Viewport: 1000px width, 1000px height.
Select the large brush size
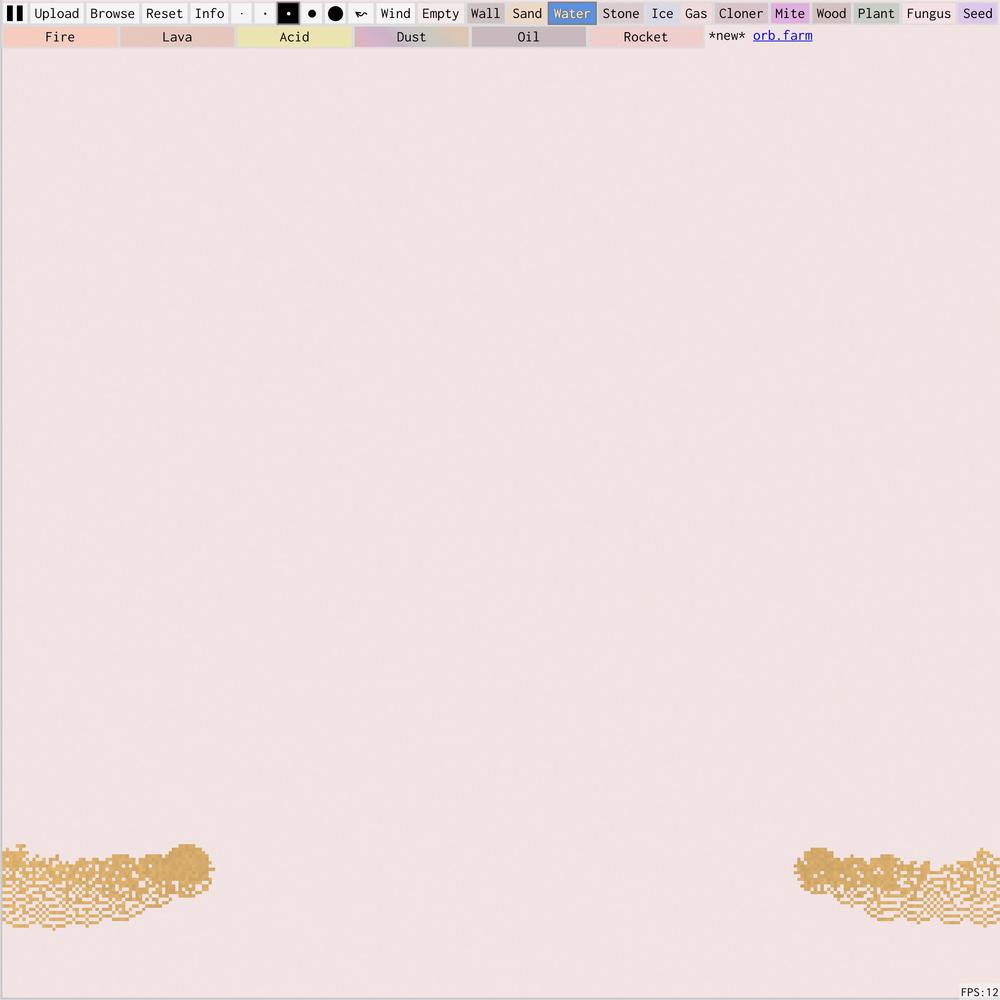[312, 13]
